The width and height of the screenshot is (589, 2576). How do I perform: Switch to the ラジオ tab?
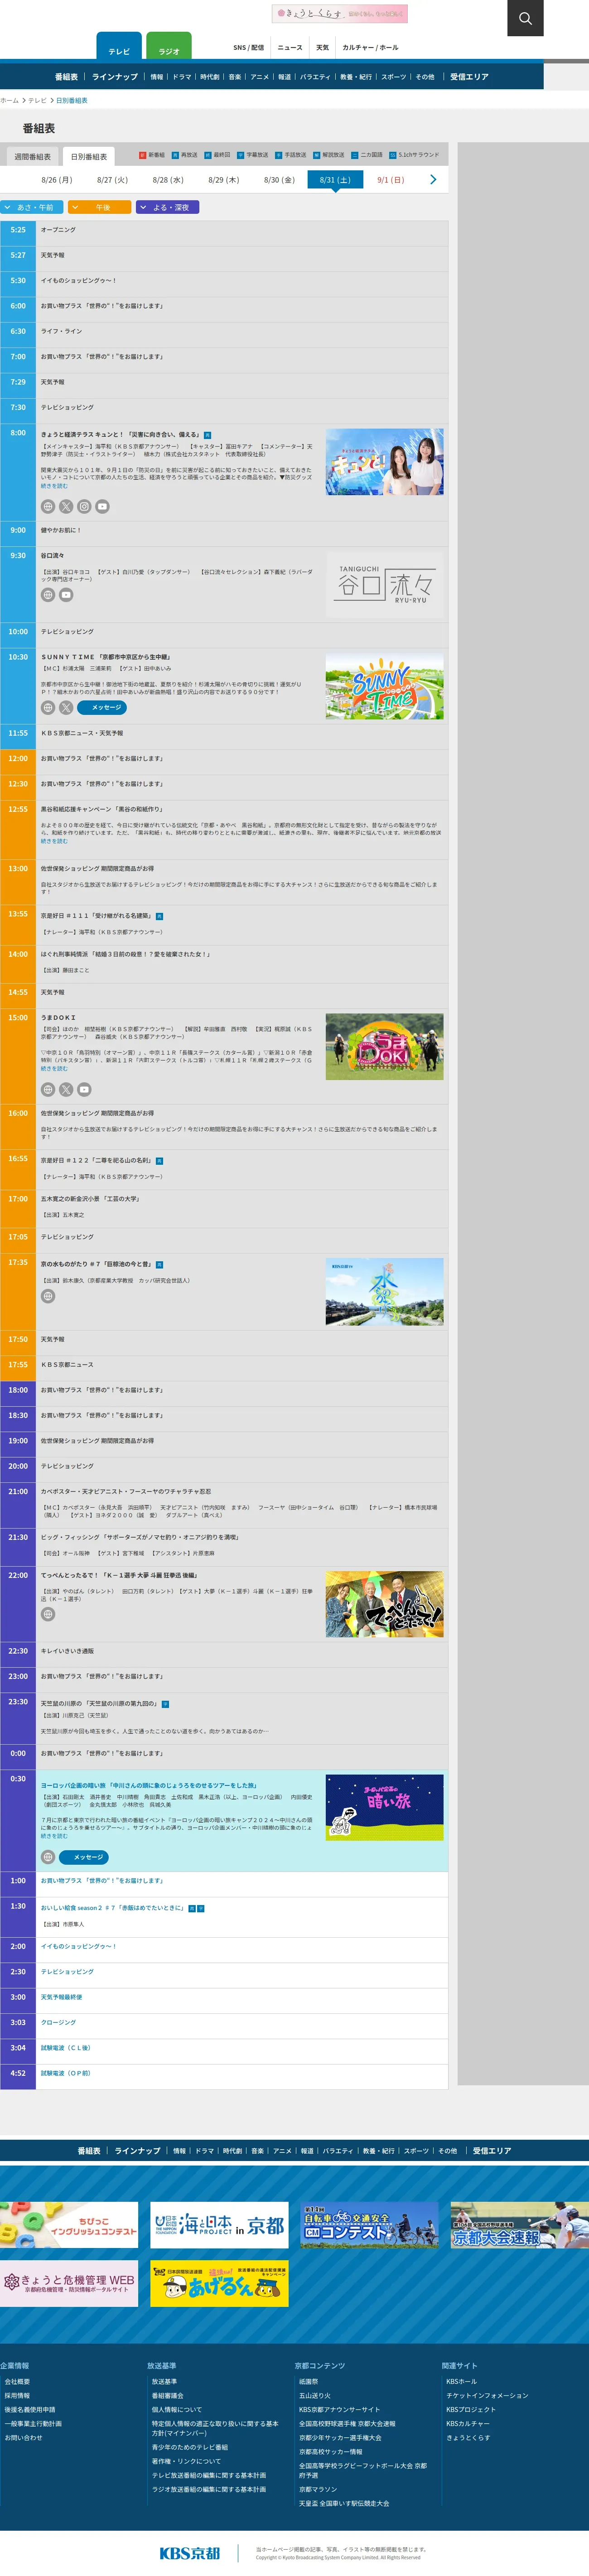(x=169, y=47)
